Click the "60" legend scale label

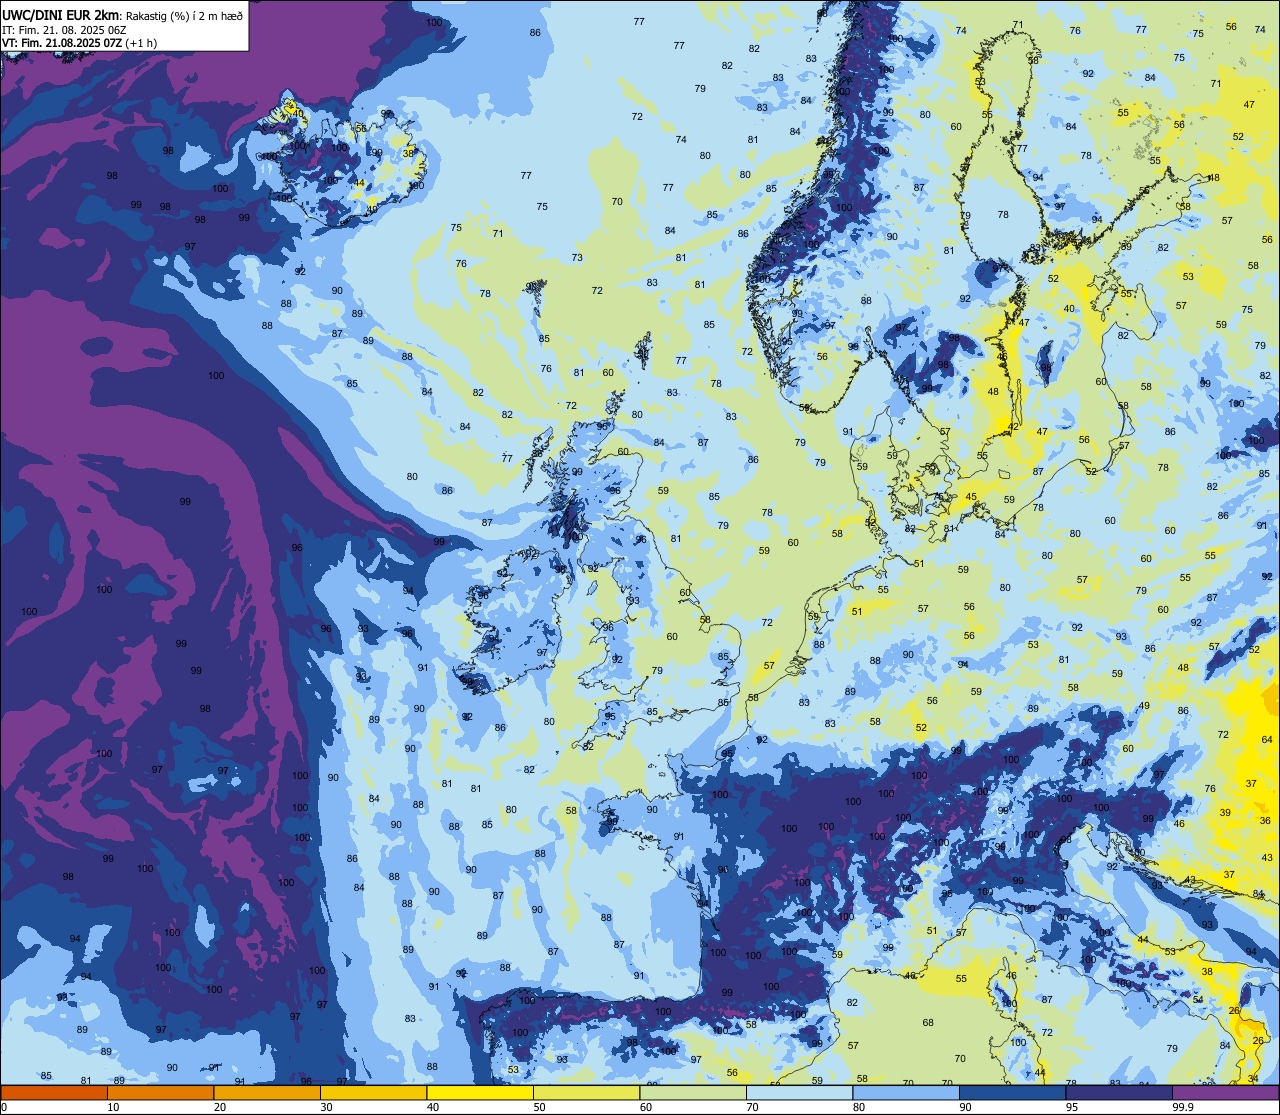646,1107
